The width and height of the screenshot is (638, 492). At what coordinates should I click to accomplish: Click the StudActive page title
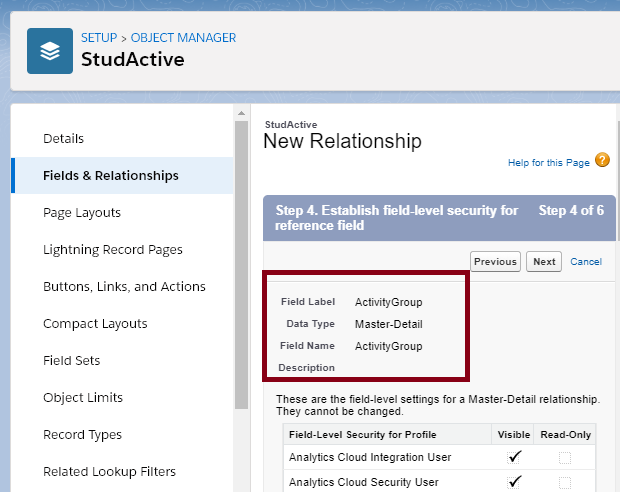(133, 59)
